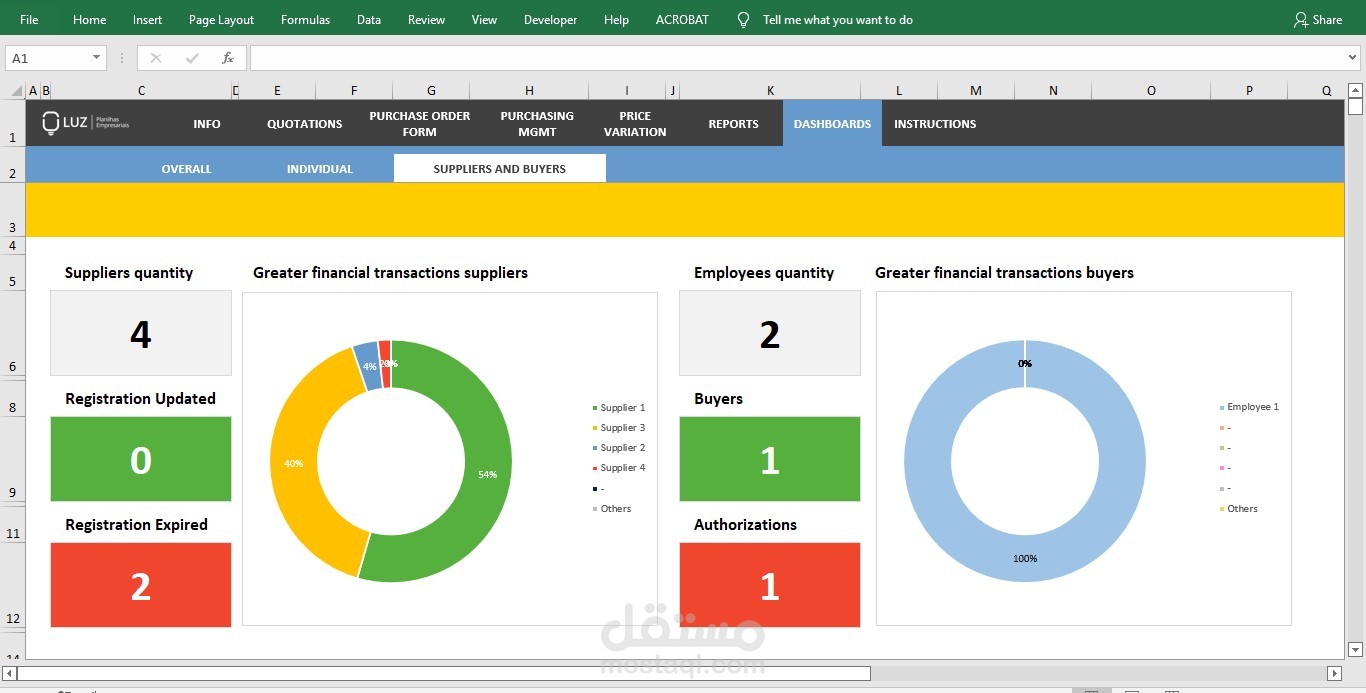Click Supplier 1 legend entry
This screenshot has height=693, width=1366.
pos(619,407)
